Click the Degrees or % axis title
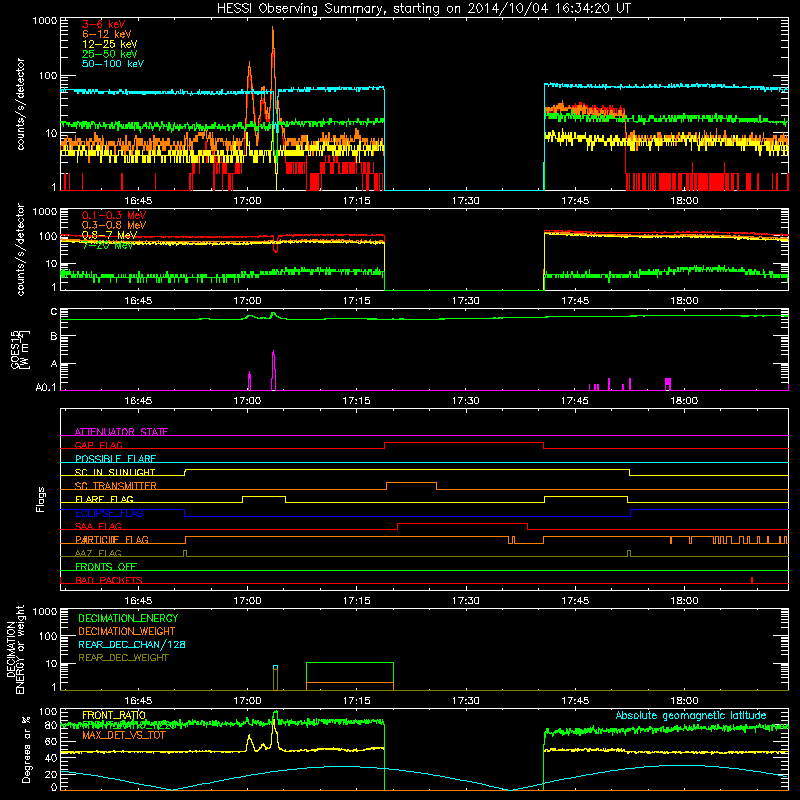Screen dimensions: 800x800 (x=26, y=749)
